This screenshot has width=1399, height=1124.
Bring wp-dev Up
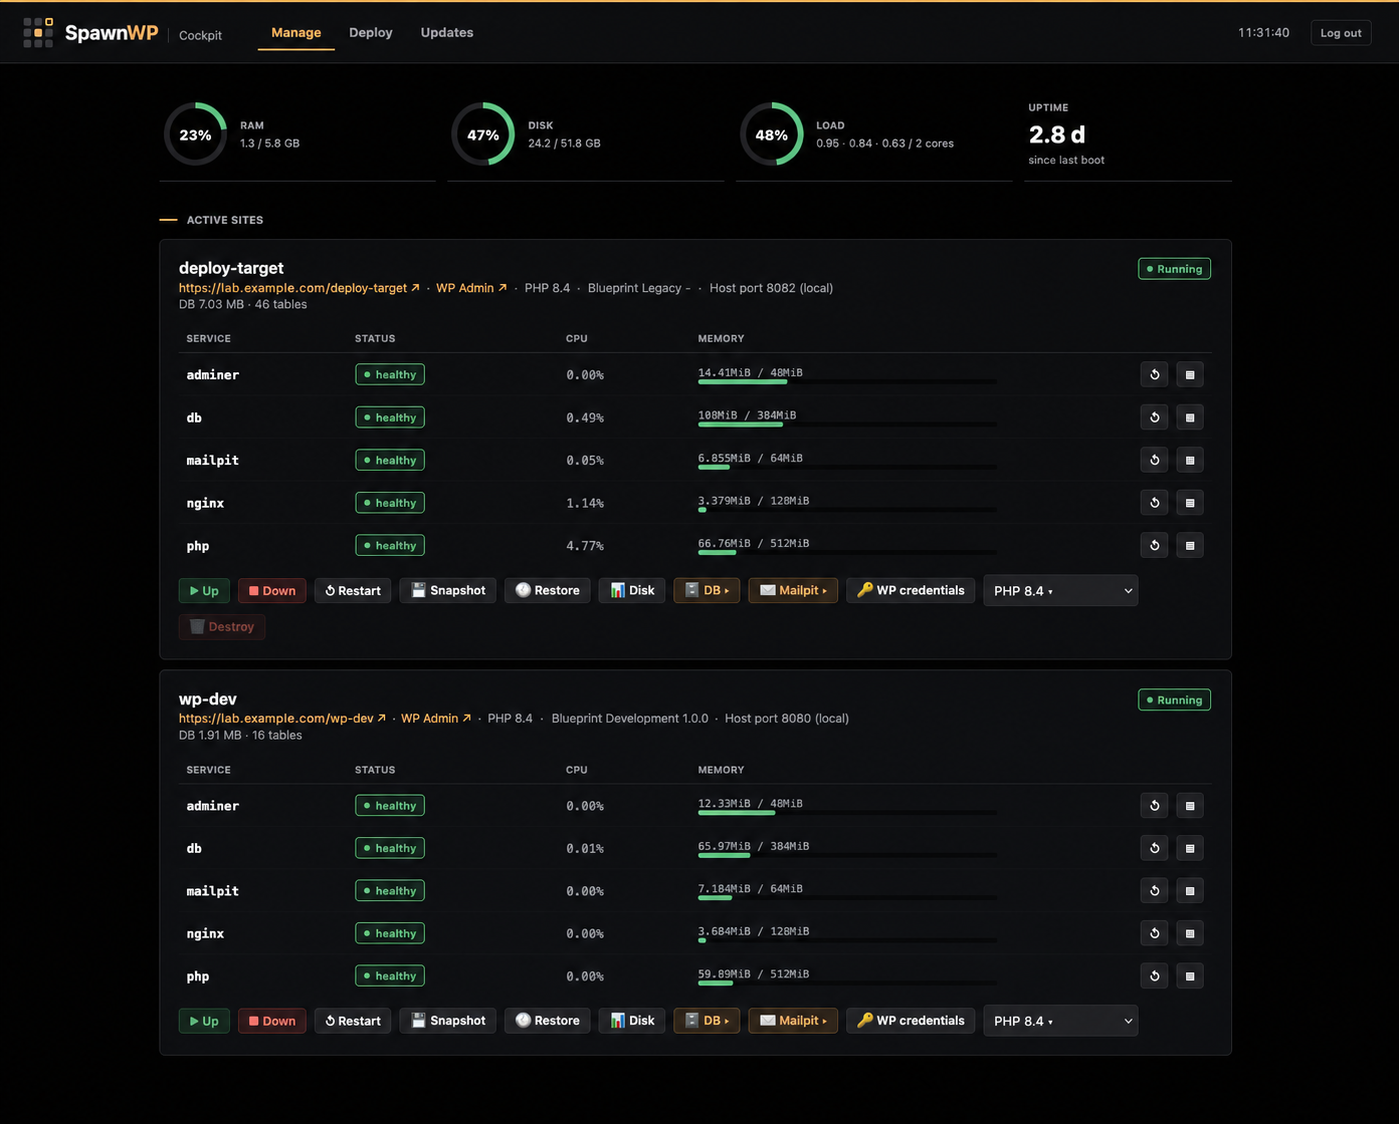pyautogui.click(x=204, y=1021)
